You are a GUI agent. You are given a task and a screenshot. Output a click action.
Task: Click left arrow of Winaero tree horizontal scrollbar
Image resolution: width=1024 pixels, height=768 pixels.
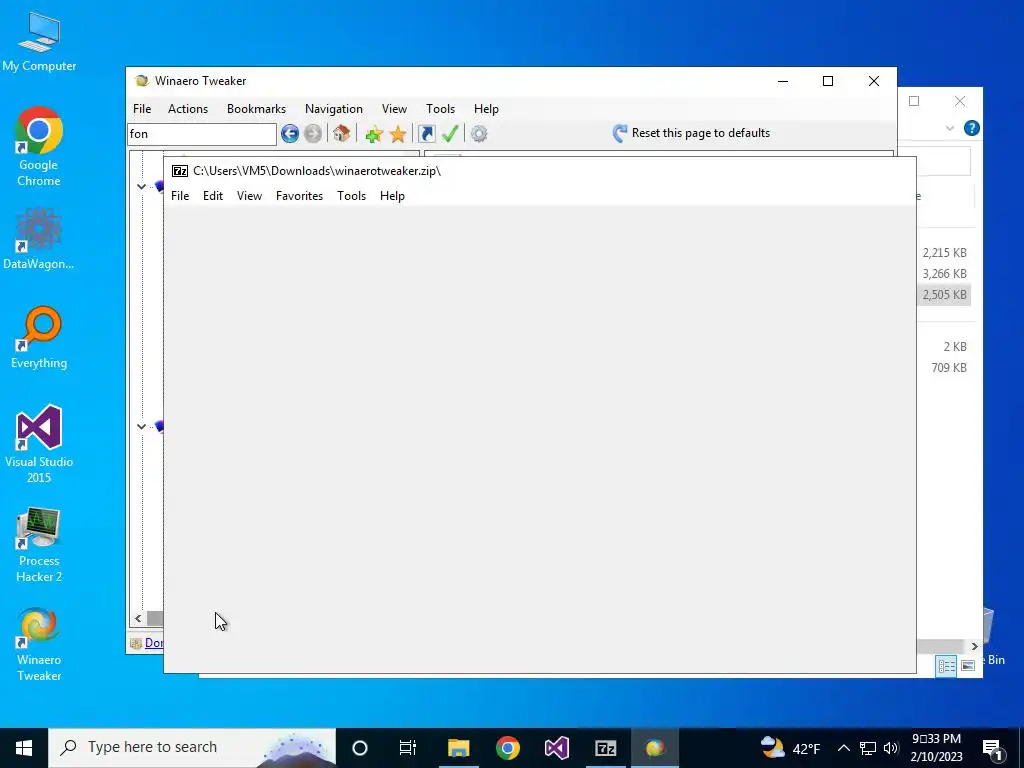click(x=138, y=618)
